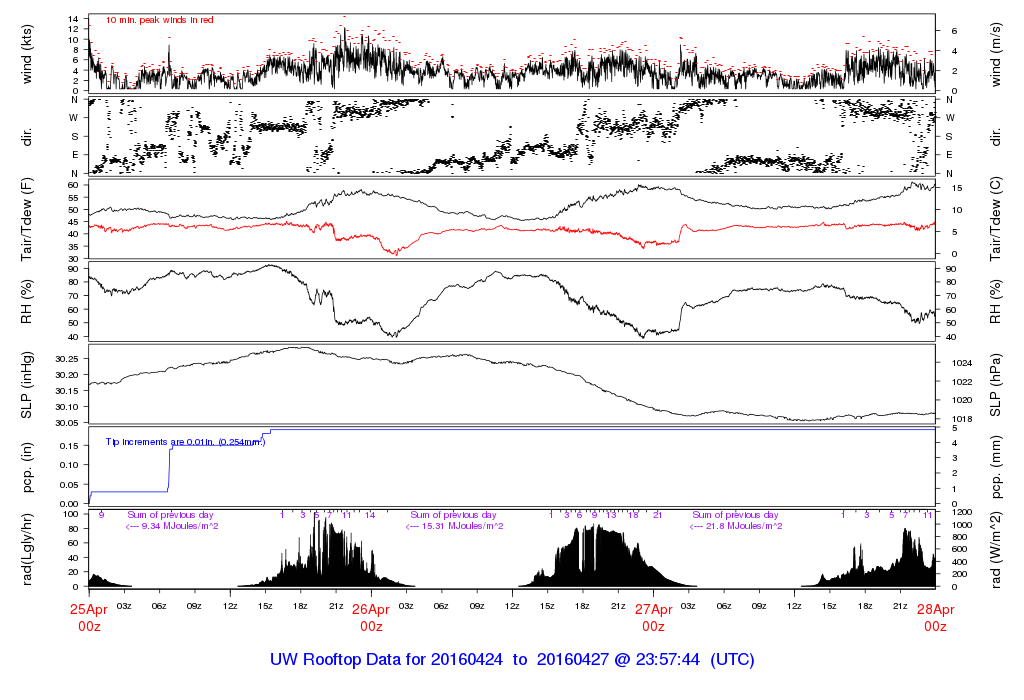Click the chart title 'UW Rooftop Data for 20160424'

click(x=387, y=660)
